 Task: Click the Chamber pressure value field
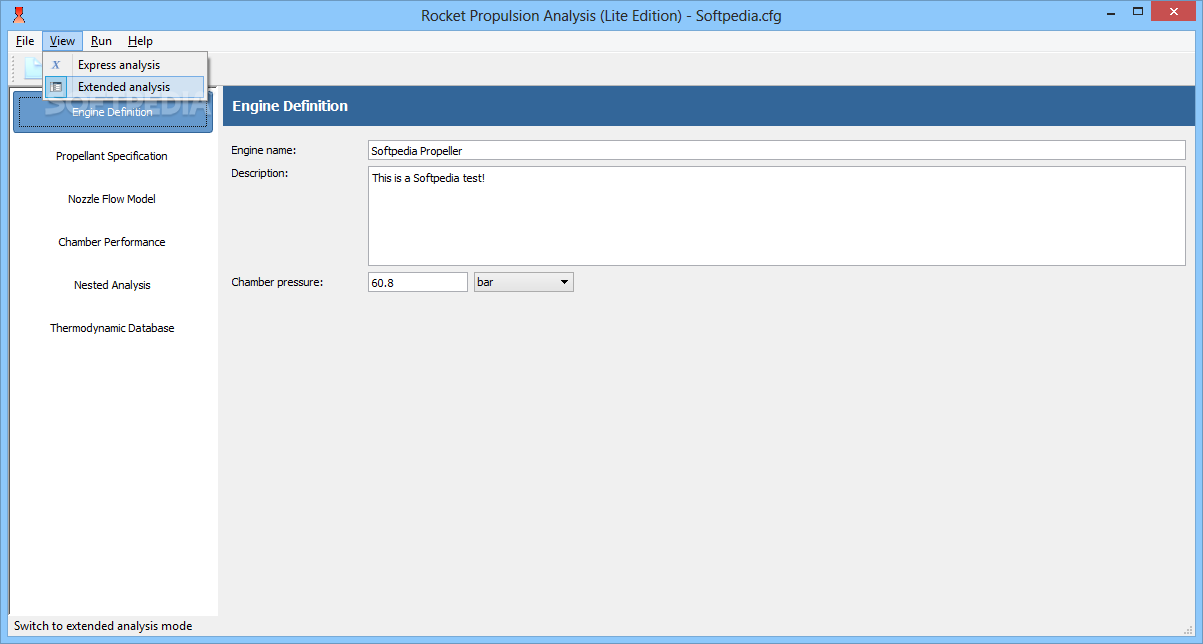418,282
